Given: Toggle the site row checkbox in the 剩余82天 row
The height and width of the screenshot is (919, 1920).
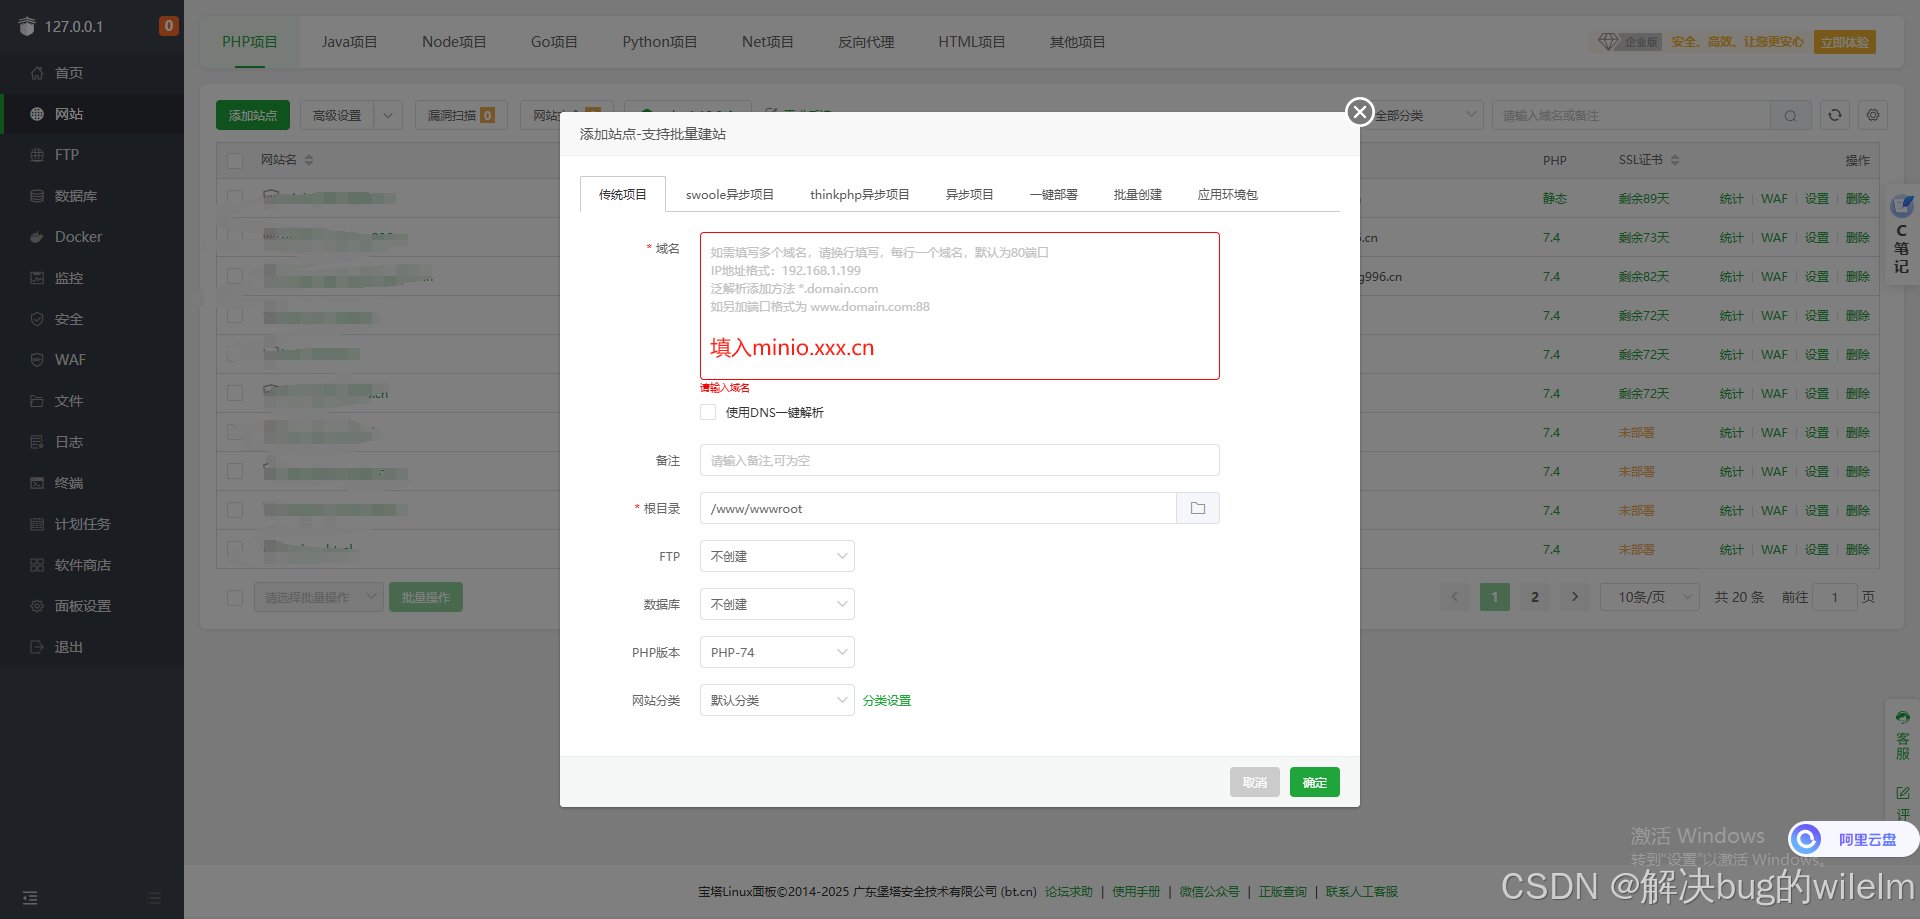Looking at the screenshot, I should (235, 276).
